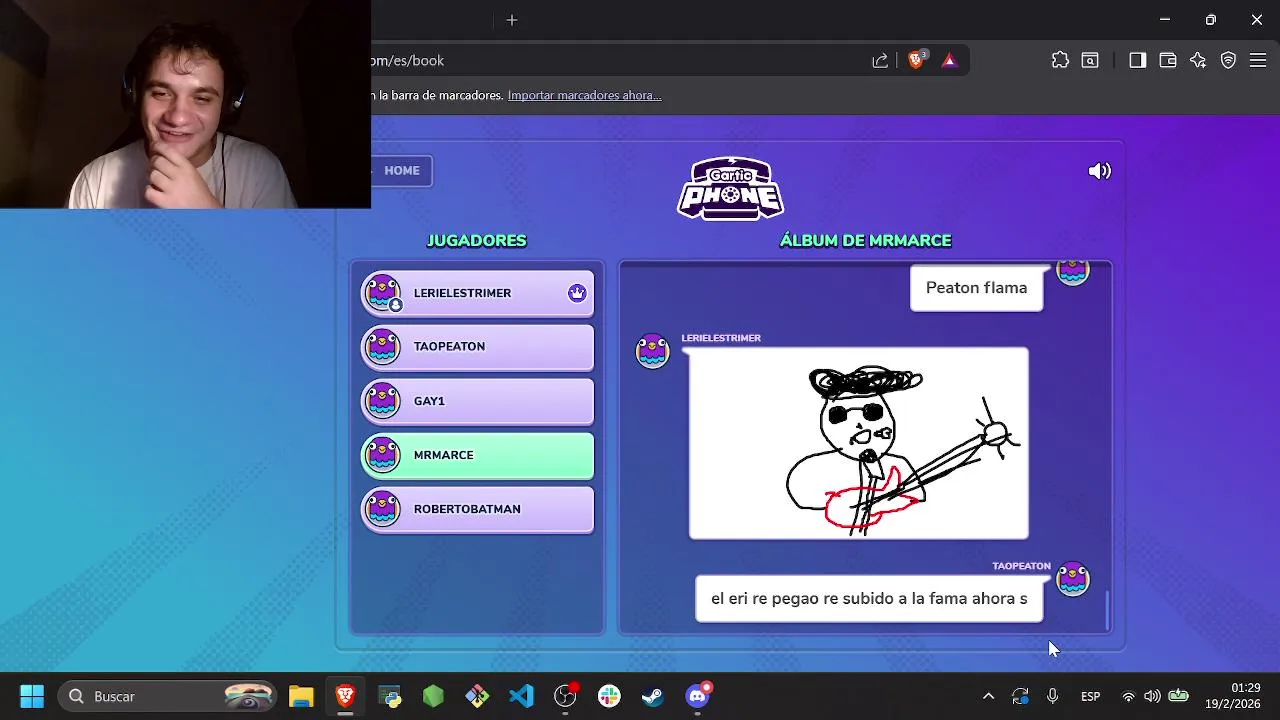
Task: Open File Explorer from the taskbar
Action: 301,696
